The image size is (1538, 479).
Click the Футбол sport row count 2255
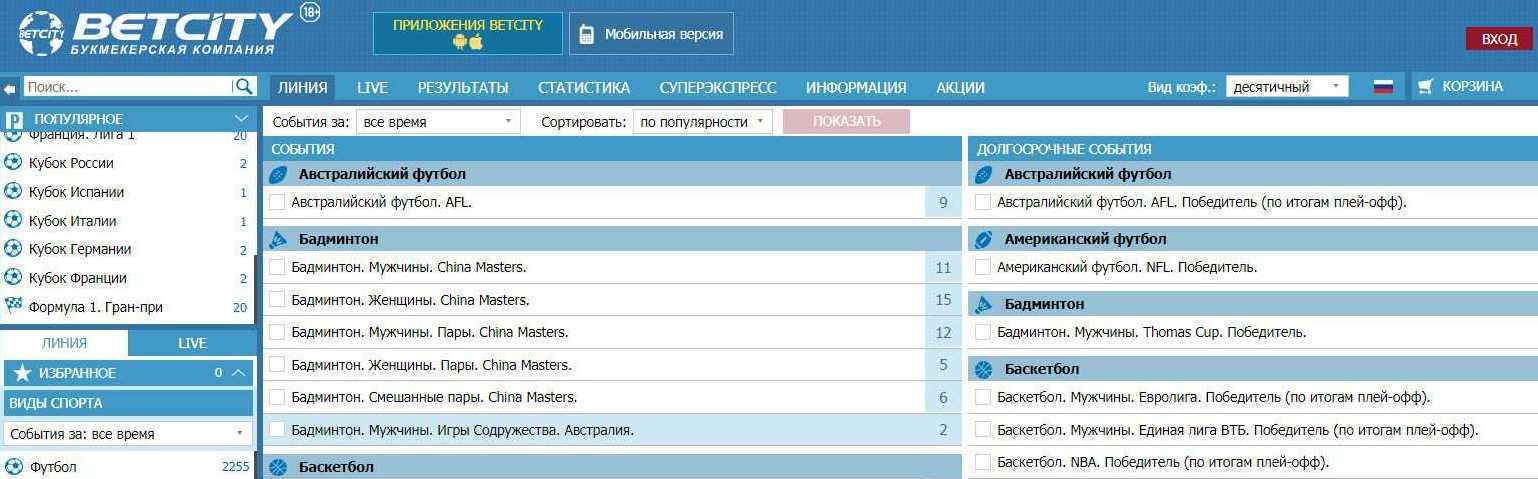click(235, 467)
